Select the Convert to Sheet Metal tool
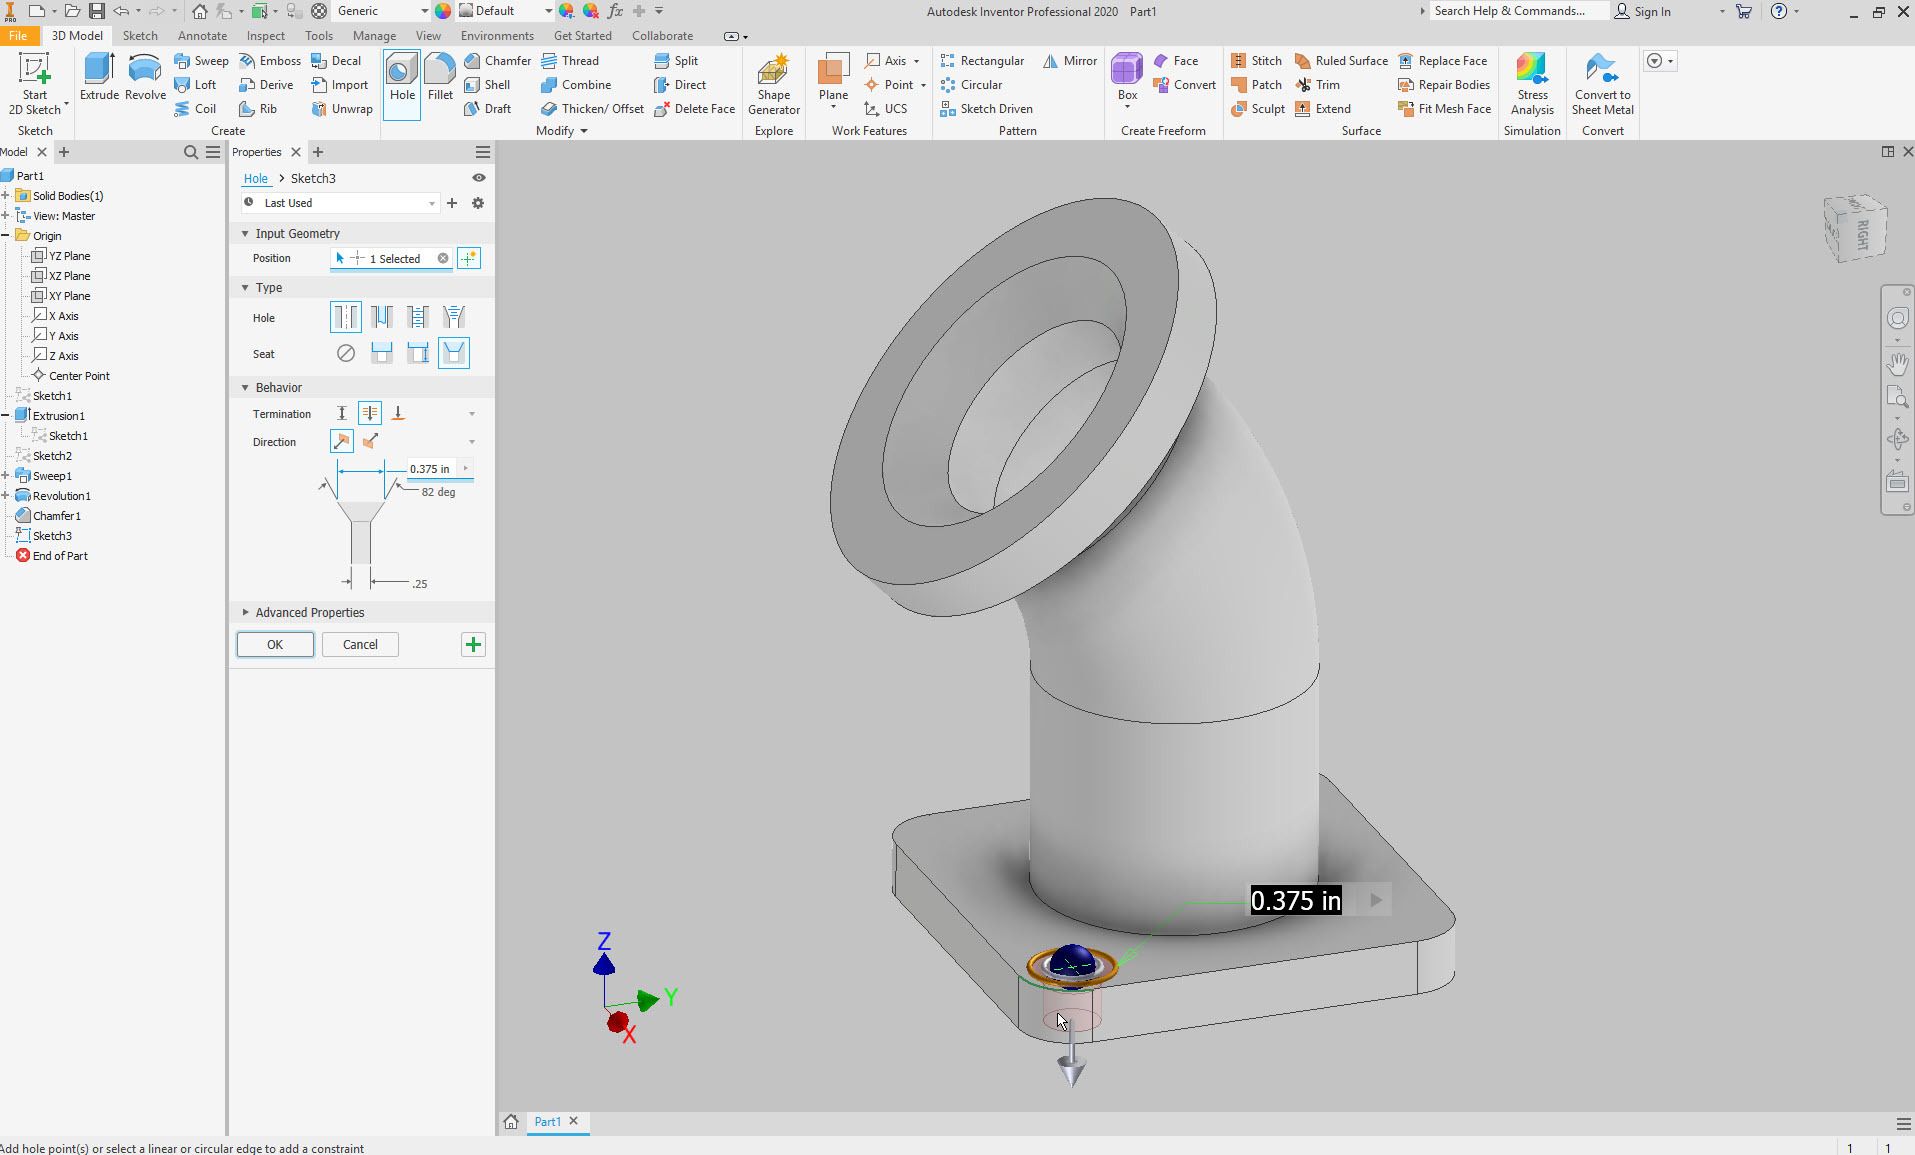Viewport: 1915px width, 1155px height. pyautogui.click(x=1601, y=85)
